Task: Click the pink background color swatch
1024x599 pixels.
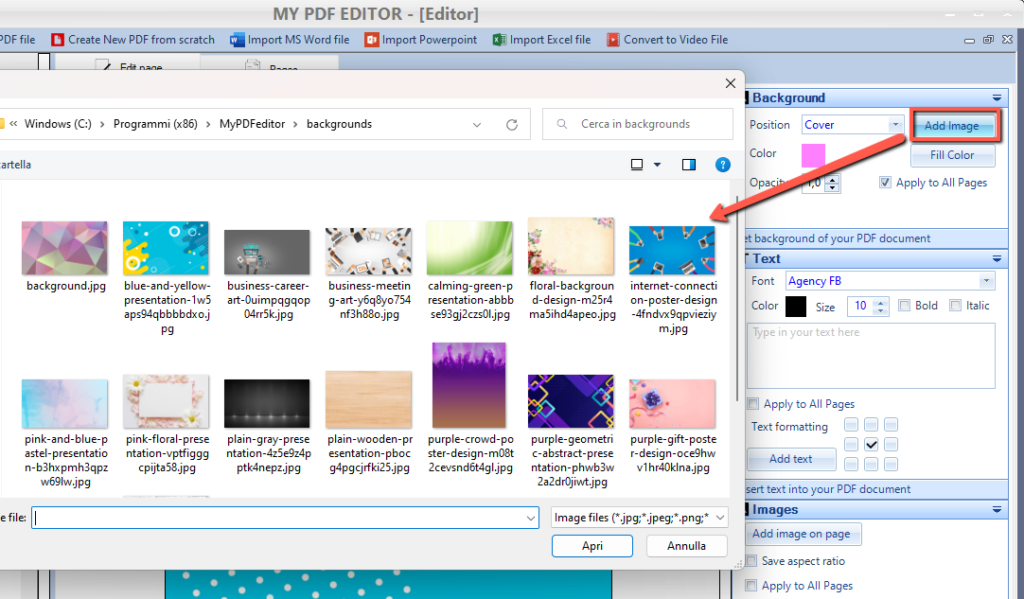Action: (x=813, y=155)
